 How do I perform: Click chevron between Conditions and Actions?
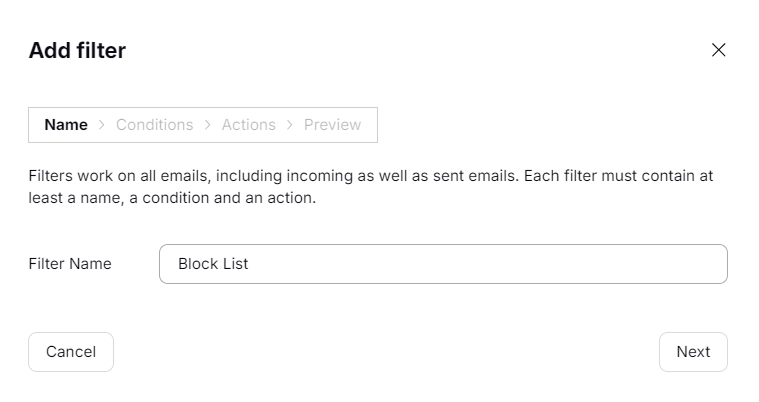pos(208,125)
